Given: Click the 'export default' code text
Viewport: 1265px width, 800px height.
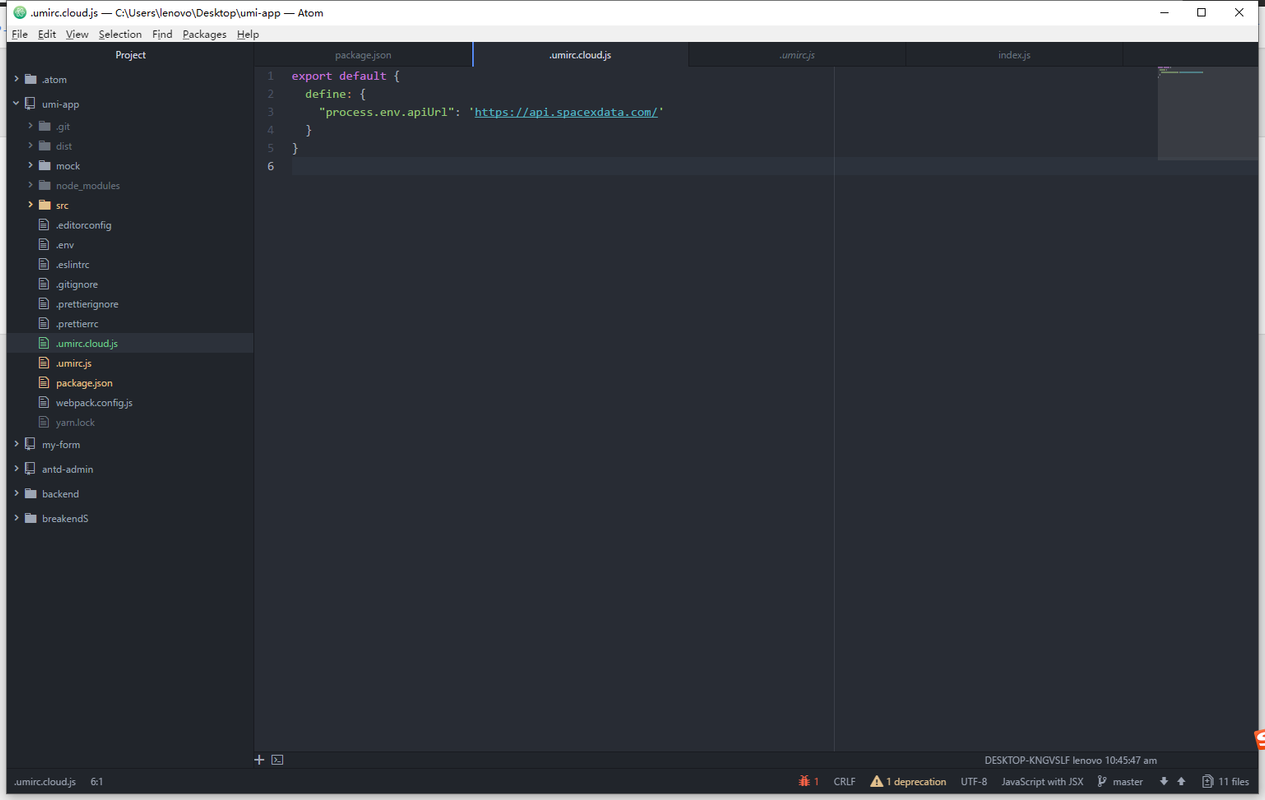Looking at the screenshot, I should [x=338, y=76].
